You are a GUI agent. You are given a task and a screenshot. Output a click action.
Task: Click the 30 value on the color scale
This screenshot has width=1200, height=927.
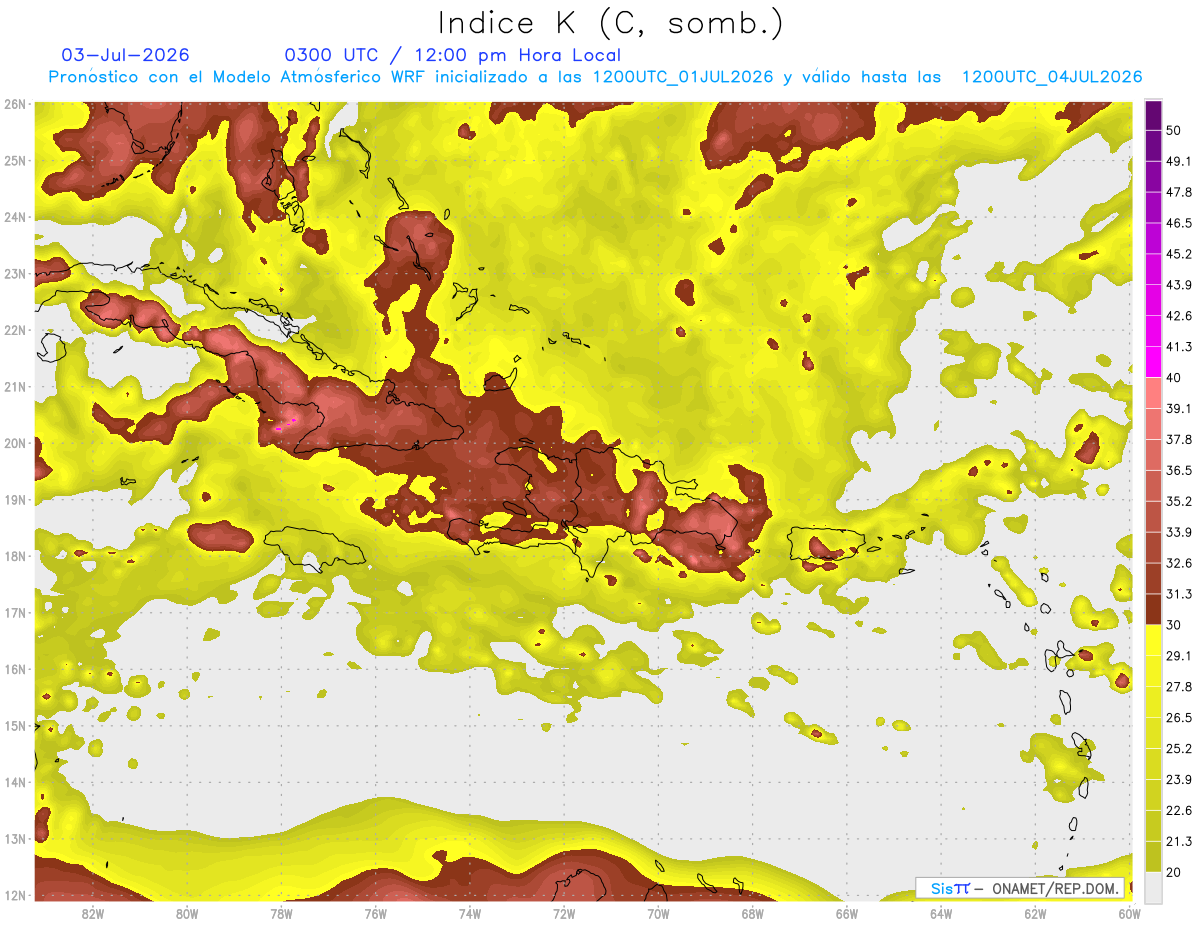(x=1173, y=625)
